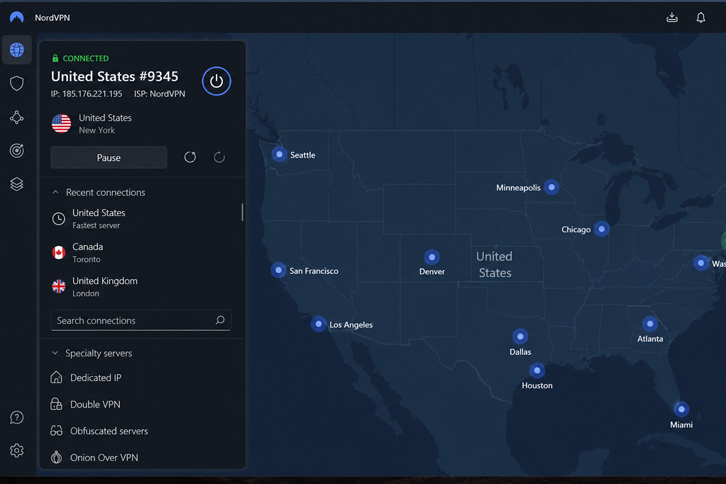Click the Denver server pin

pos(432,257)
